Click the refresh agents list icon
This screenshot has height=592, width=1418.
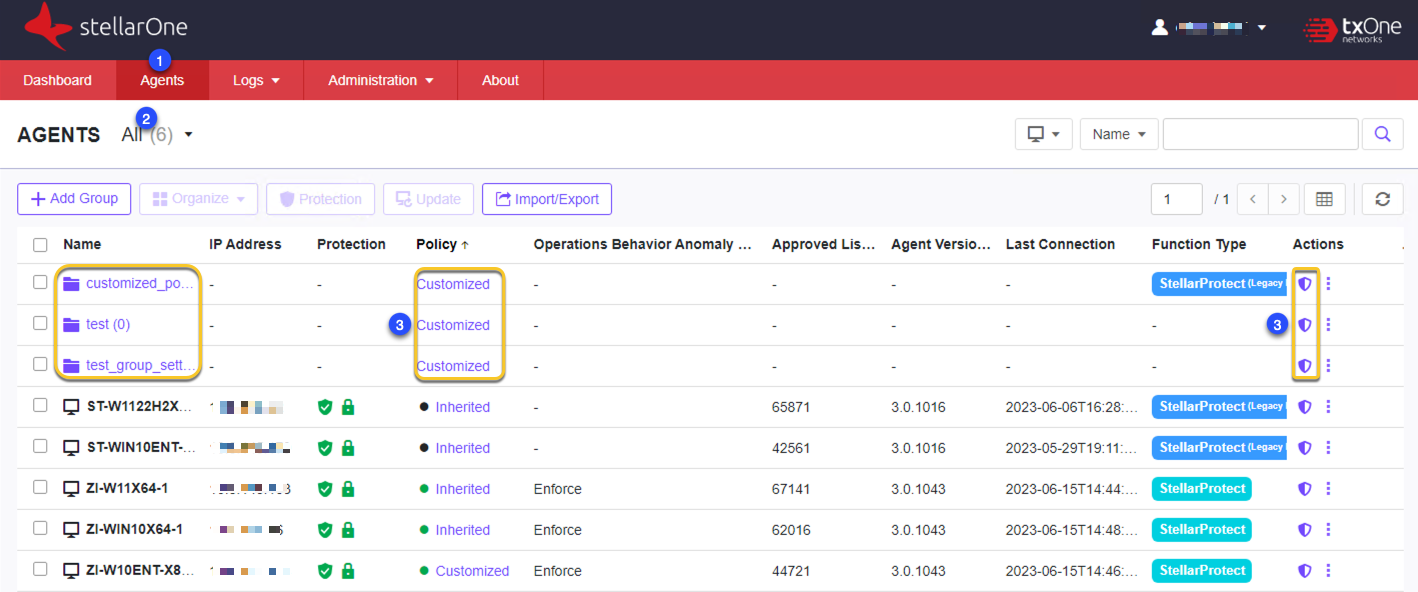[x=1382, y=199]
